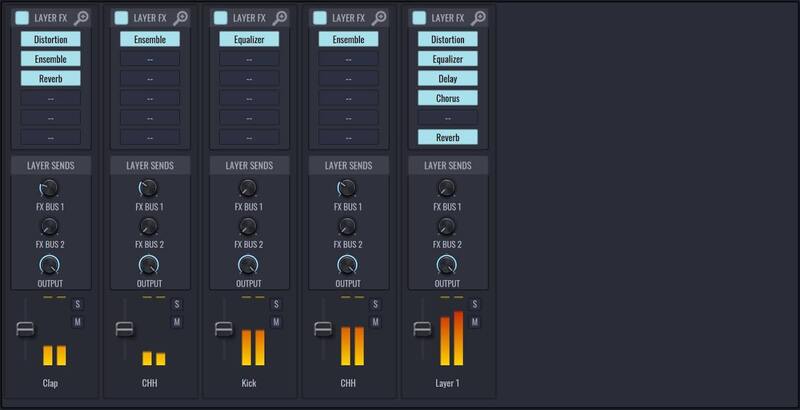Click the Output knob on Clap strip

(50, 265)
